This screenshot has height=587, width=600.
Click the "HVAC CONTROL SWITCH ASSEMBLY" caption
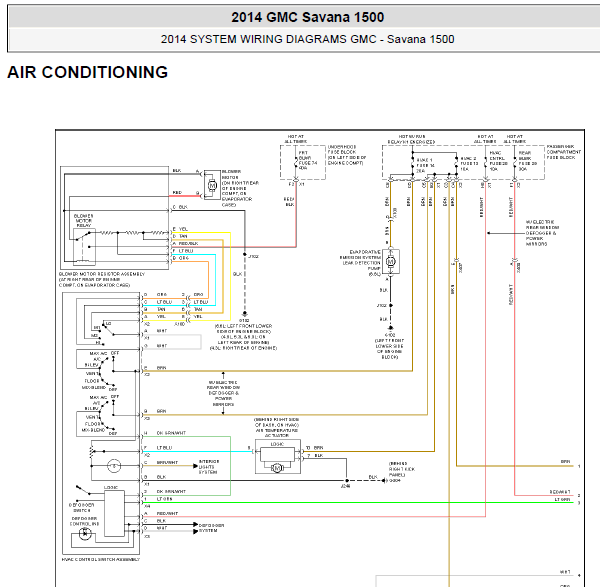(x=101, y=559)
